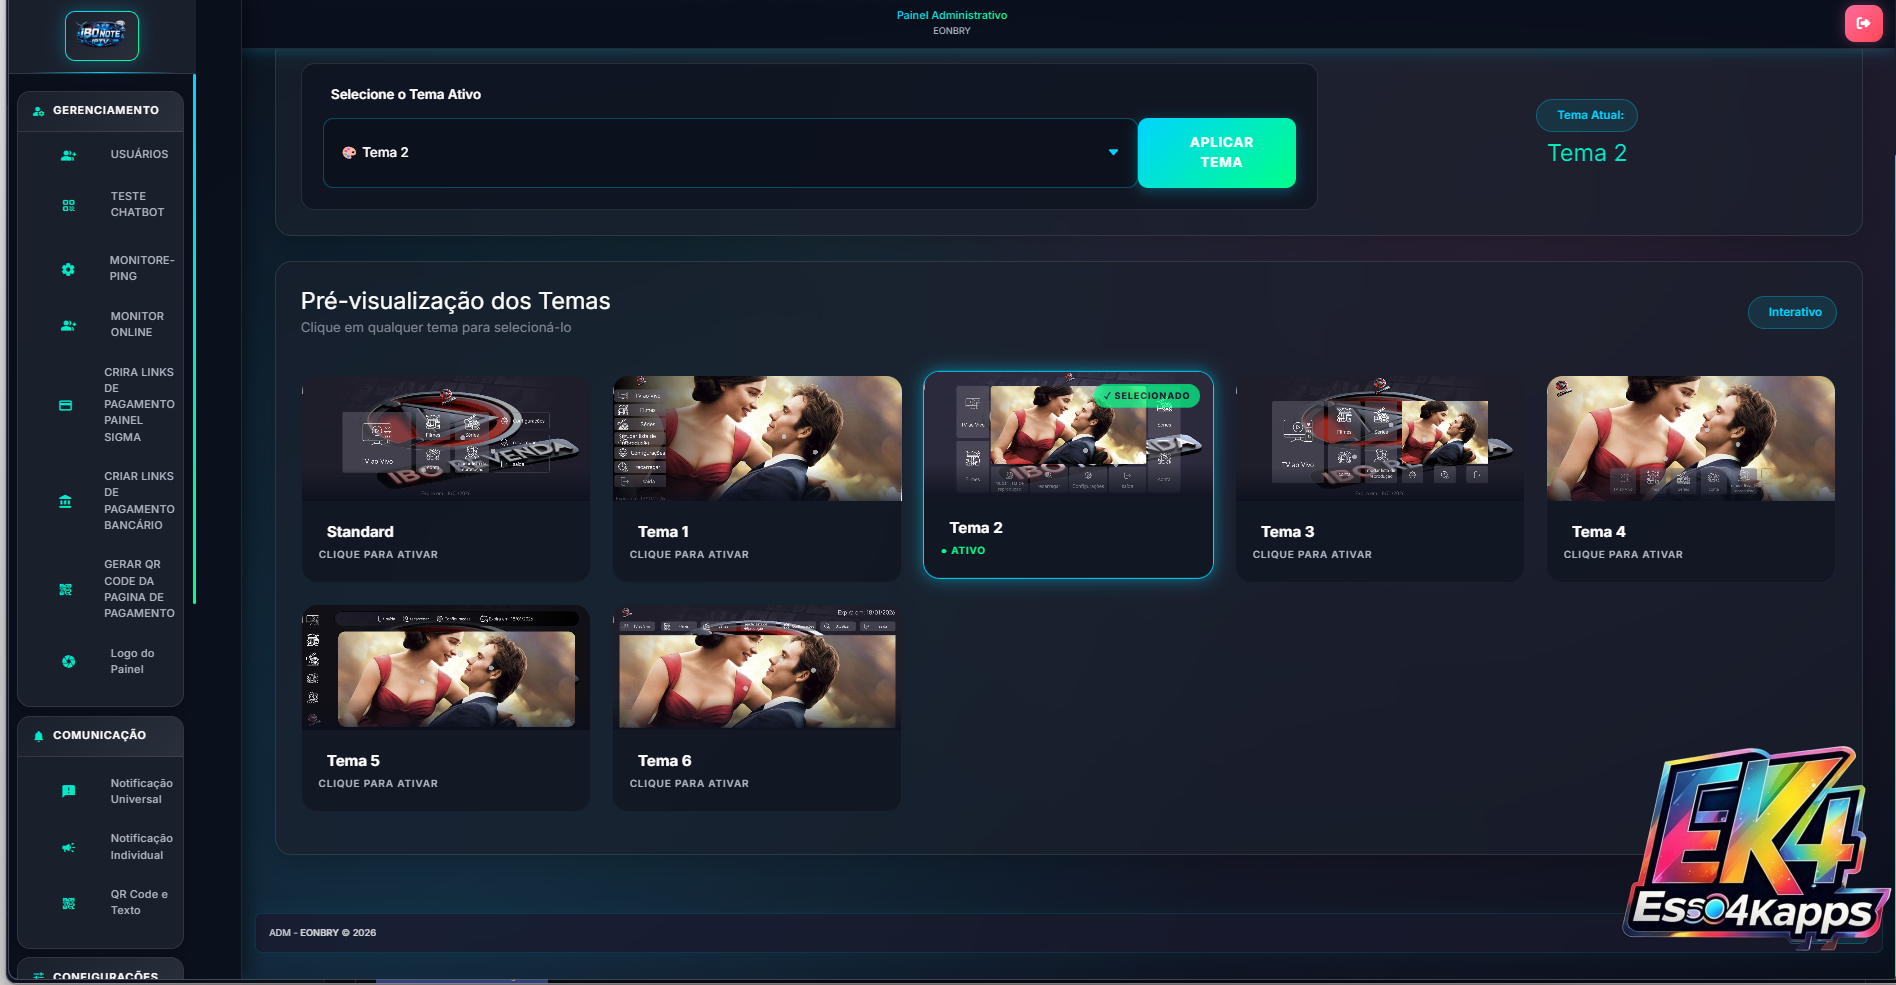The height and width of the screenshot is (985, 1896).
Task: Click the red logout icon button
Action: coord(1863,23)
